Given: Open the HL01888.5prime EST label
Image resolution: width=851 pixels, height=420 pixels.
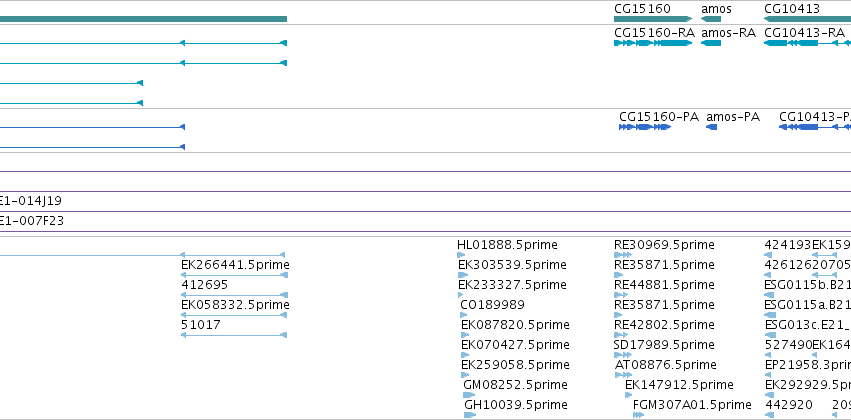Looking at the screenshot, I should pyautogui.click(x=507, y=245).
